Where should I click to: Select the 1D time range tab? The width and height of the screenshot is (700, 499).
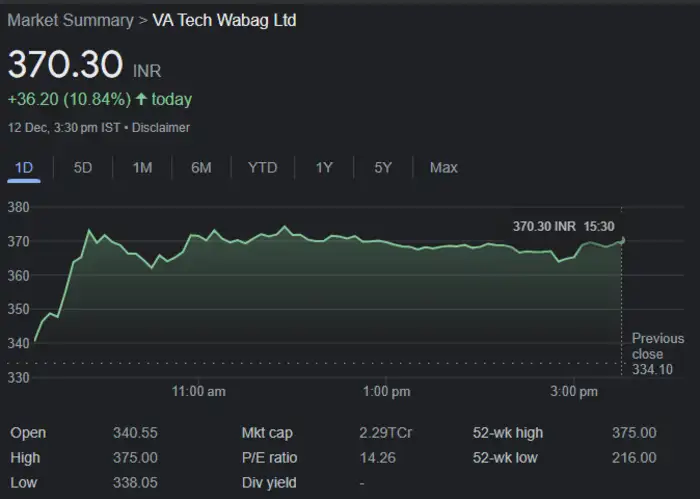pos(24,168)
